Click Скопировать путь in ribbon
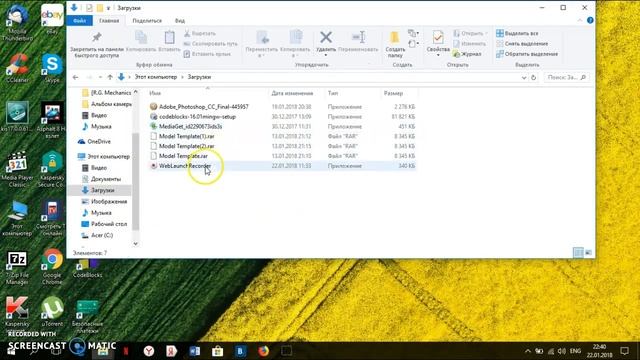 (x=210, y=44)
